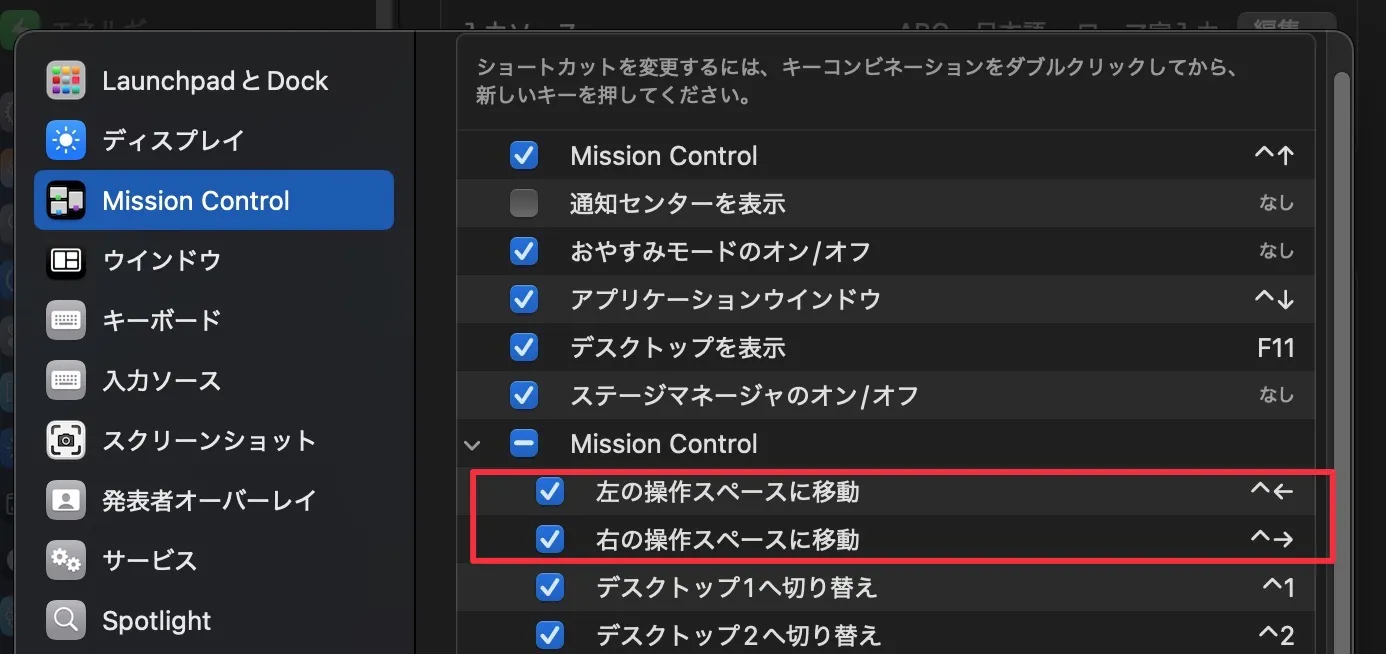Collapse the Mission Control group chevron
1386x654 pixels.
coord(473,444)
